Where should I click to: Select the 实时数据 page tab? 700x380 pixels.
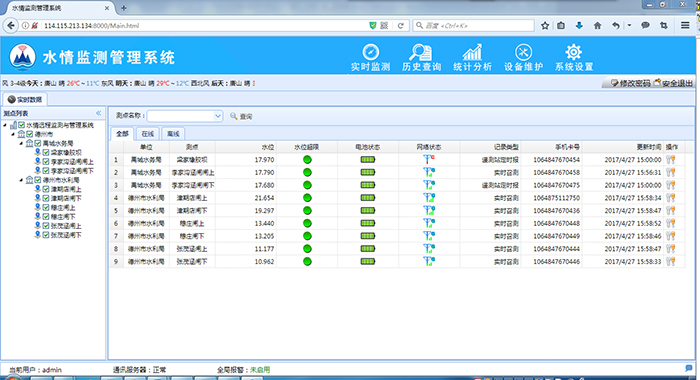[25, 99]
